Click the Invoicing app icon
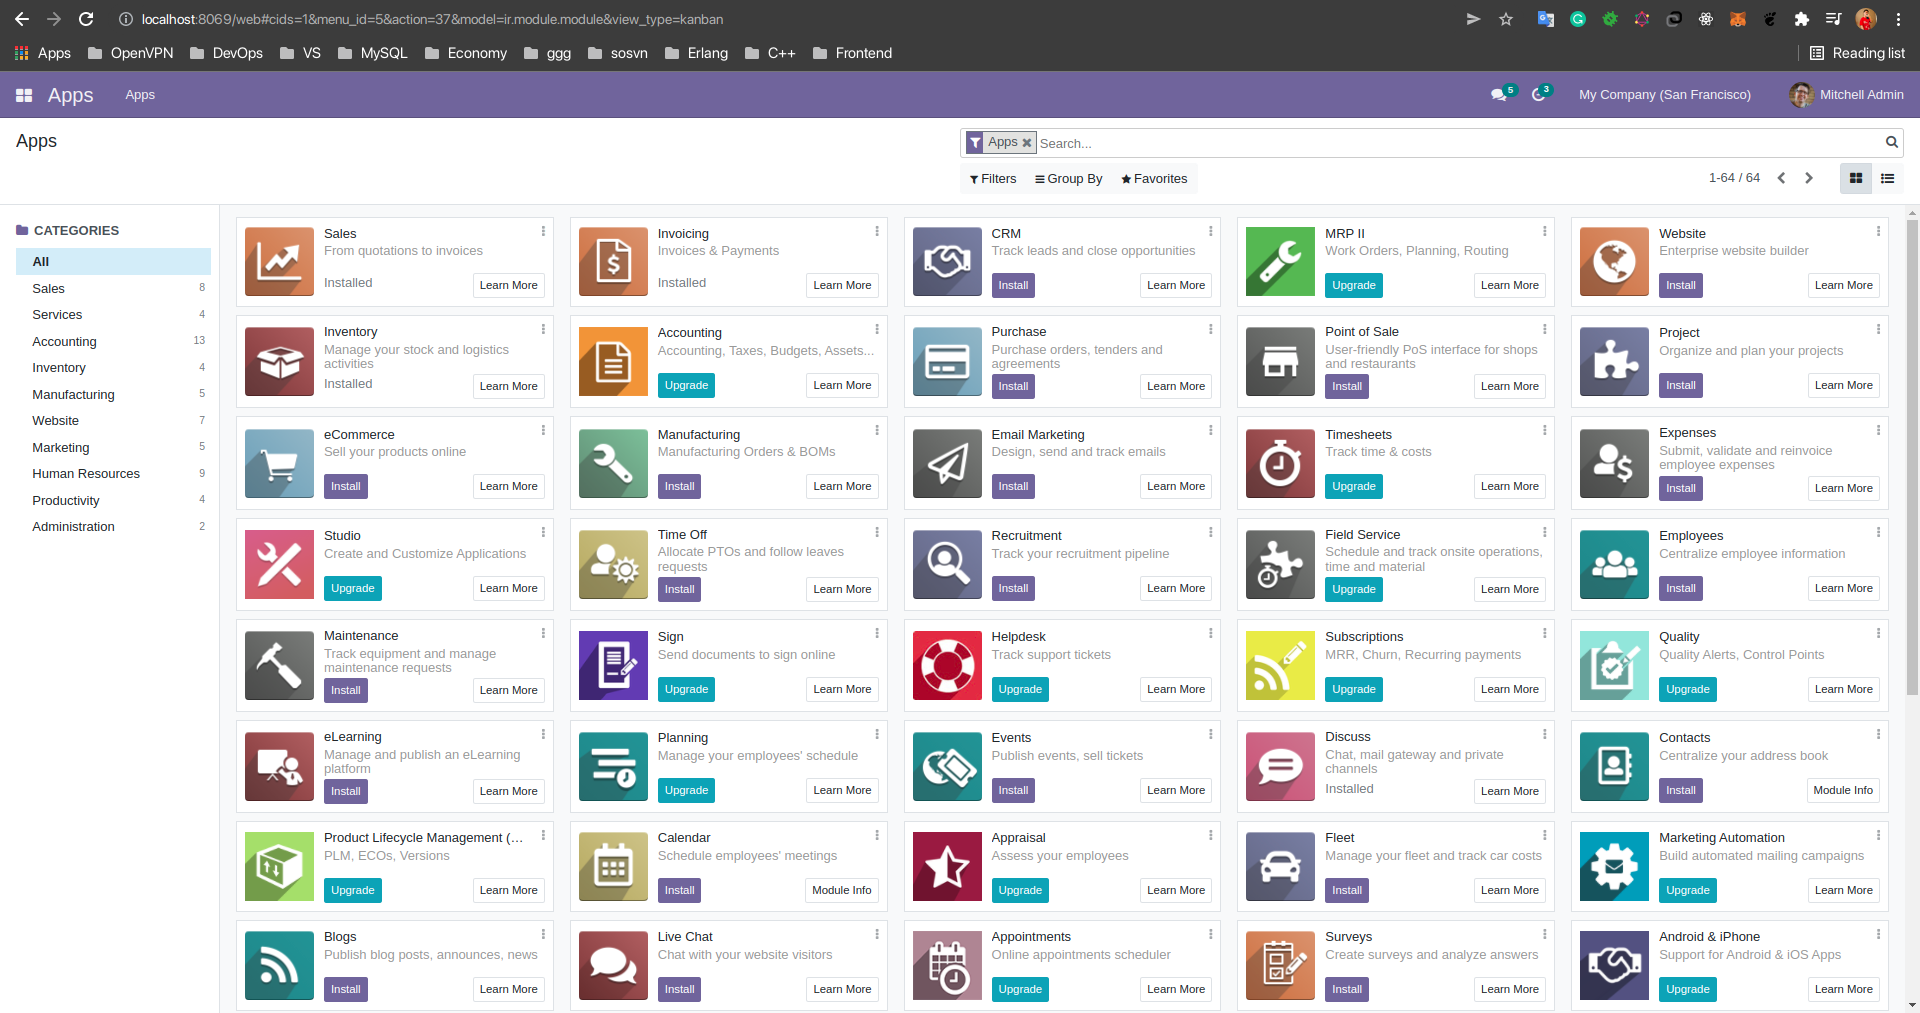Image resolution: width=1920 pixels, height=1013 pixels. 613,261
